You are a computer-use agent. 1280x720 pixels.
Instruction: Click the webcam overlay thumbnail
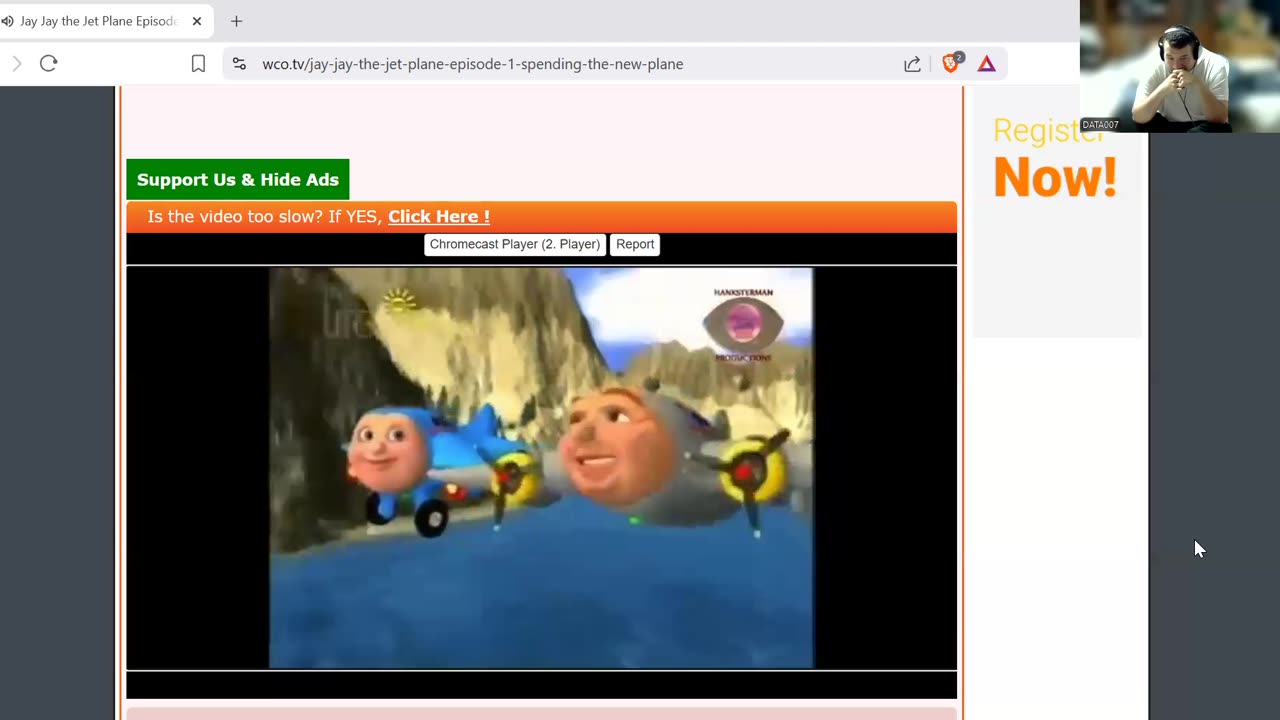(1180, 66)
